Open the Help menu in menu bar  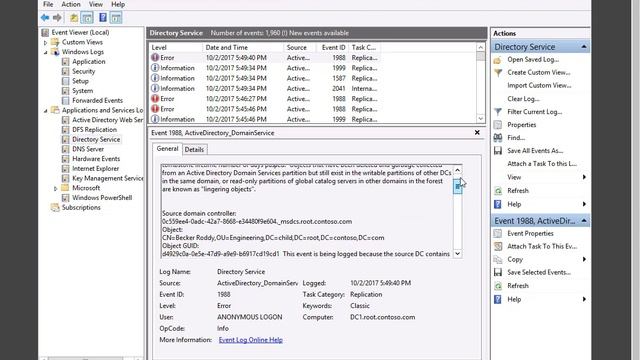click(118, 4)
